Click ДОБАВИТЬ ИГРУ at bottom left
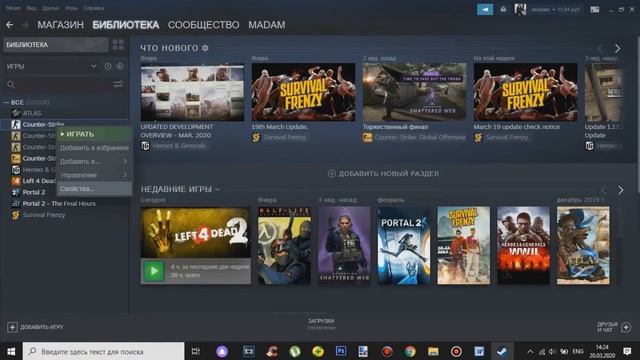640x360 pixels. [x=36, y=327]
